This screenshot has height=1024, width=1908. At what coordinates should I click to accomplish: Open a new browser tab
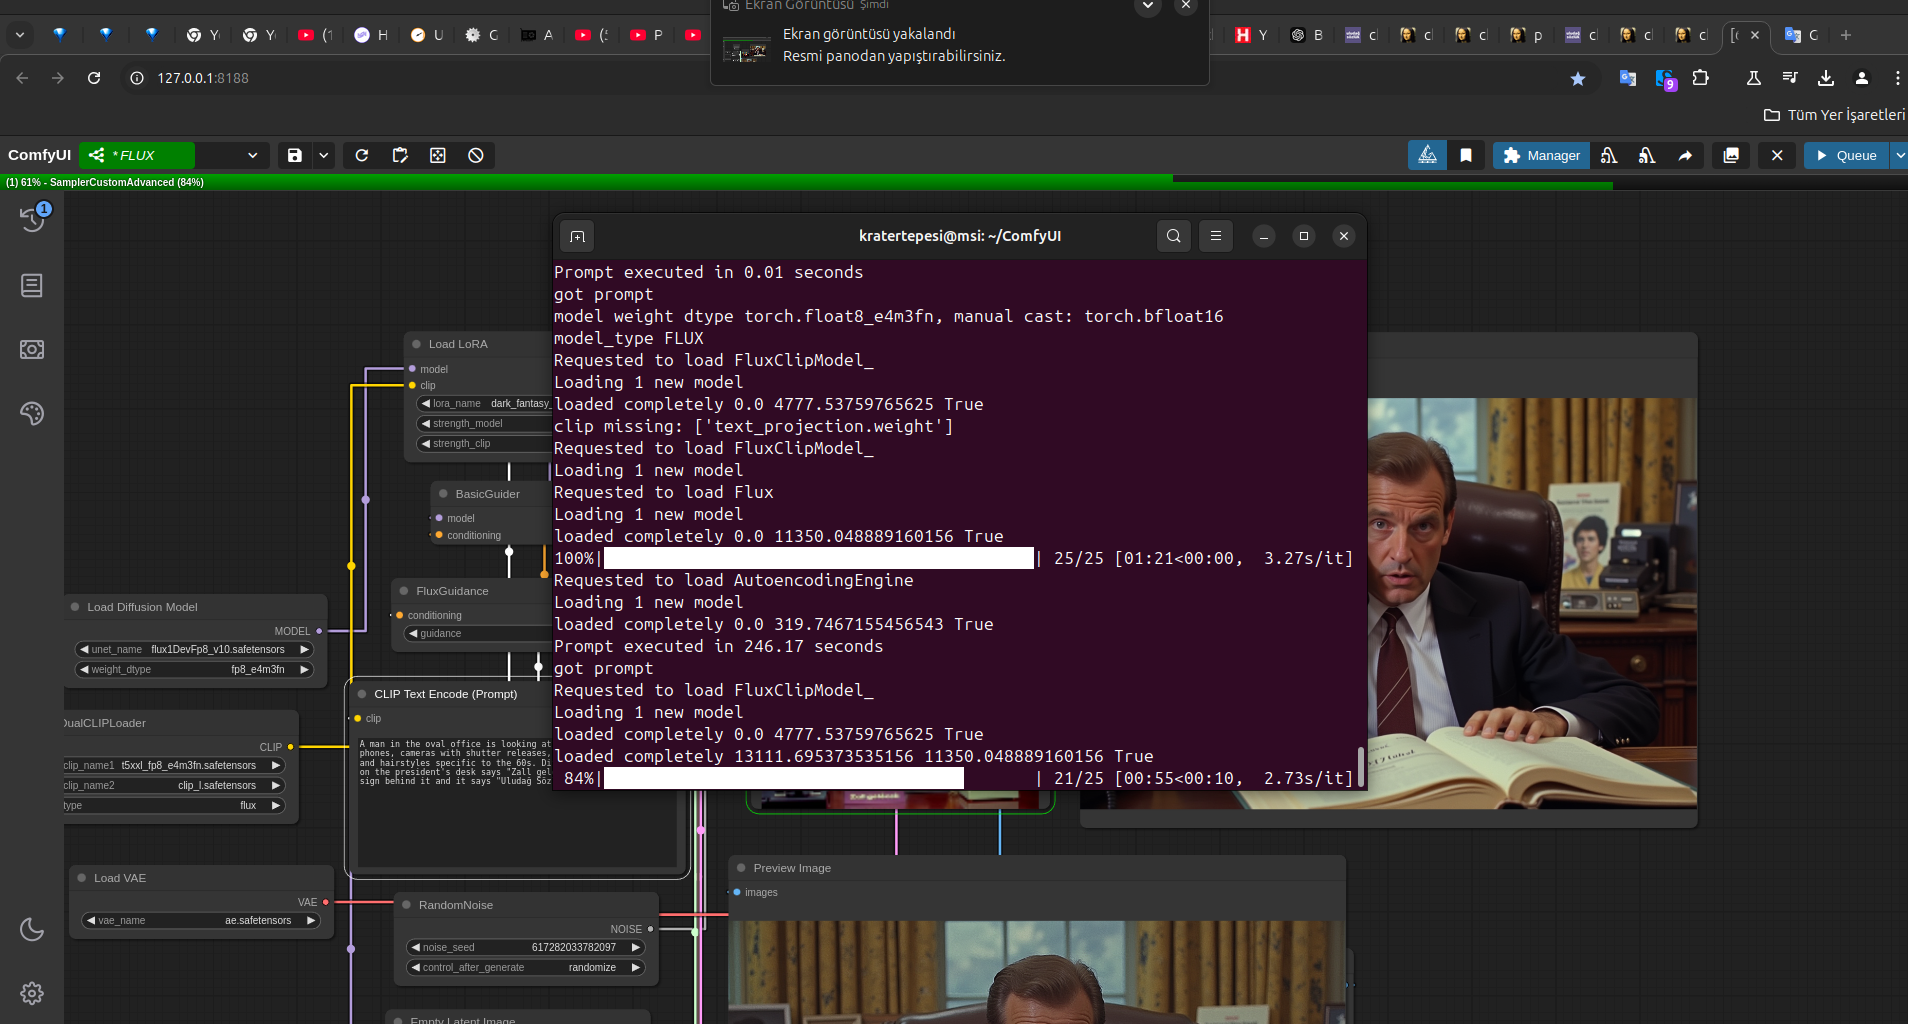1846,35
